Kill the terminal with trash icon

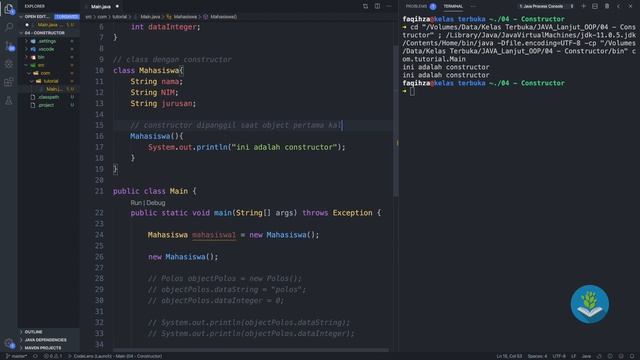pos(607,6)
